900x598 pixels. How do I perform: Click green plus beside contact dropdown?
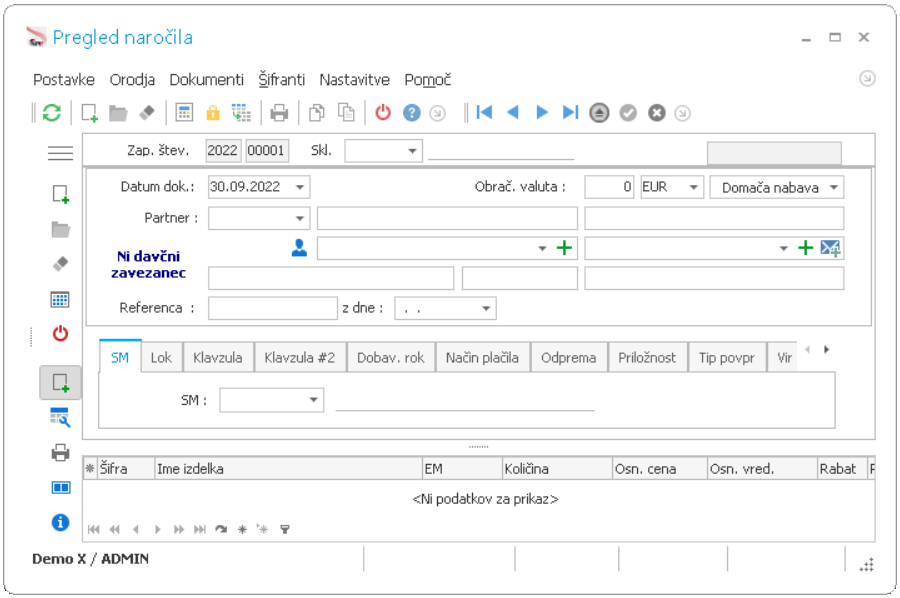click(x=564, y=248)
